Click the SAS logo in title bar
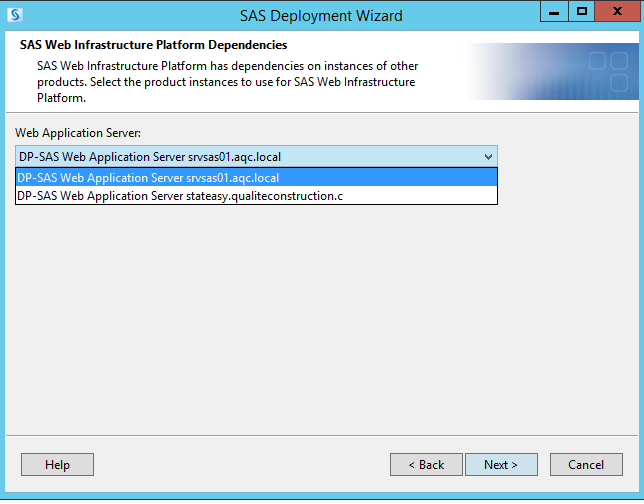 [x=15, y=15]
